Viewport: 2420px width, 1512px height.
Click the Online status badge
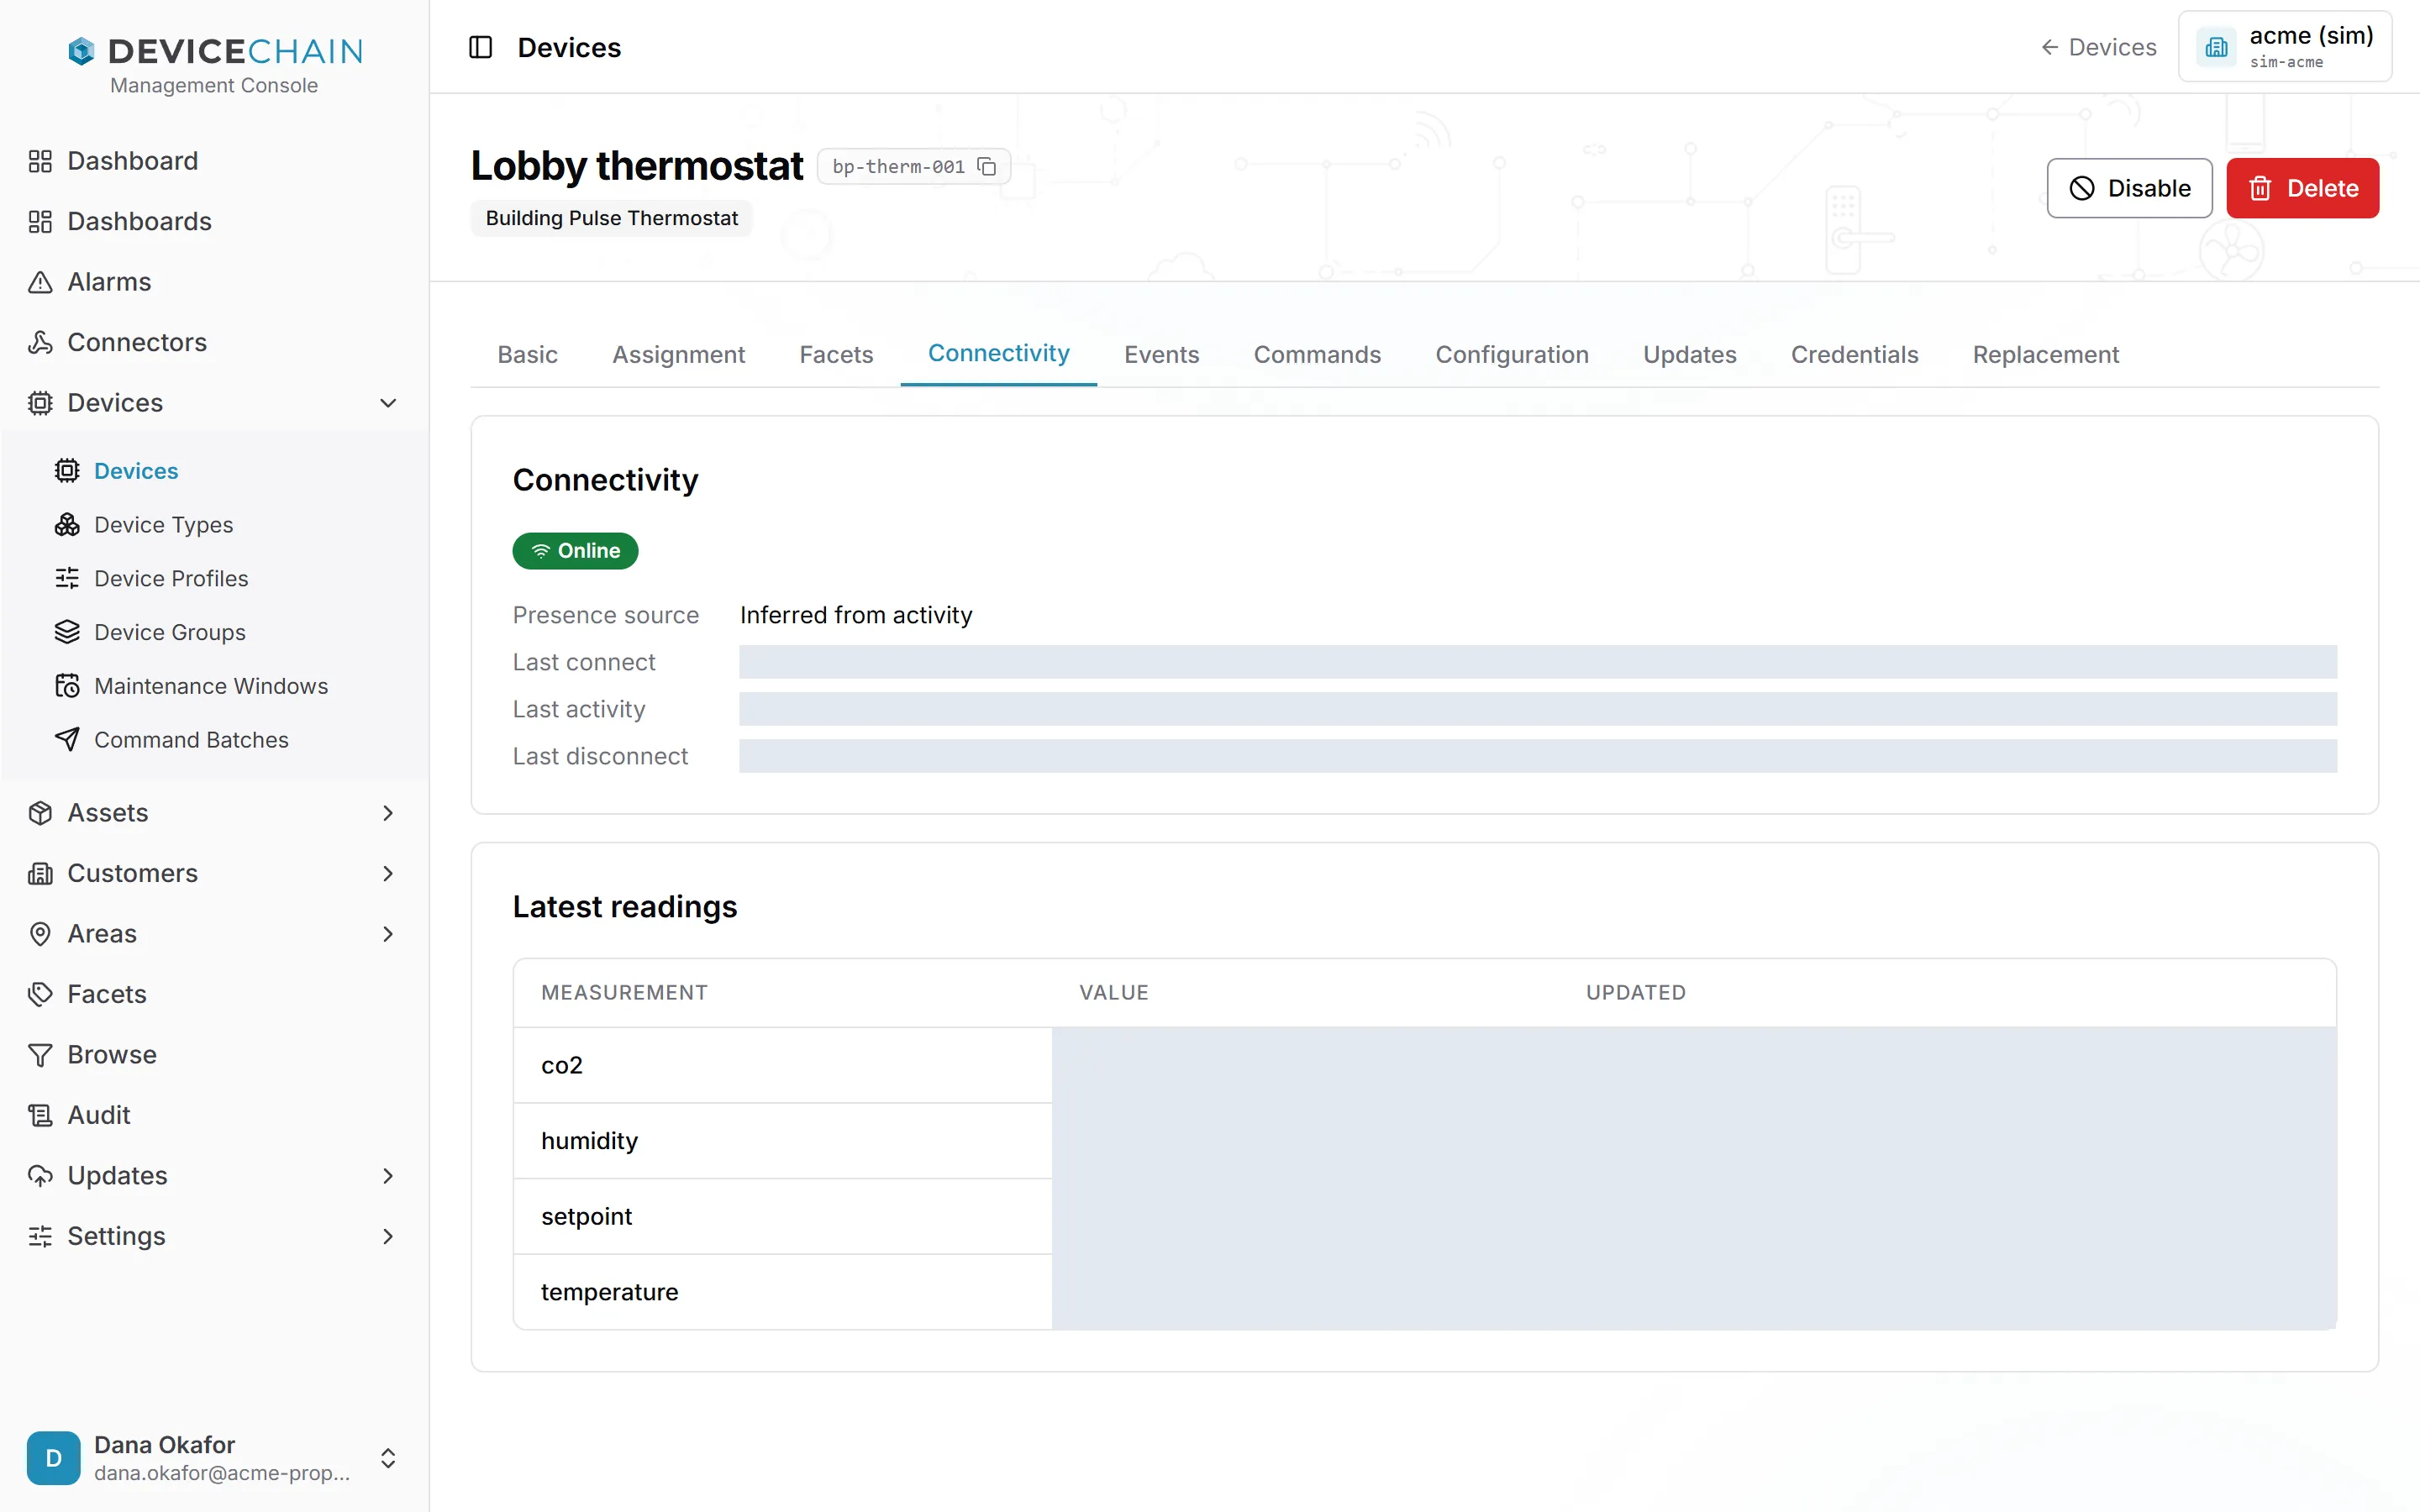(x=575, y=551)
